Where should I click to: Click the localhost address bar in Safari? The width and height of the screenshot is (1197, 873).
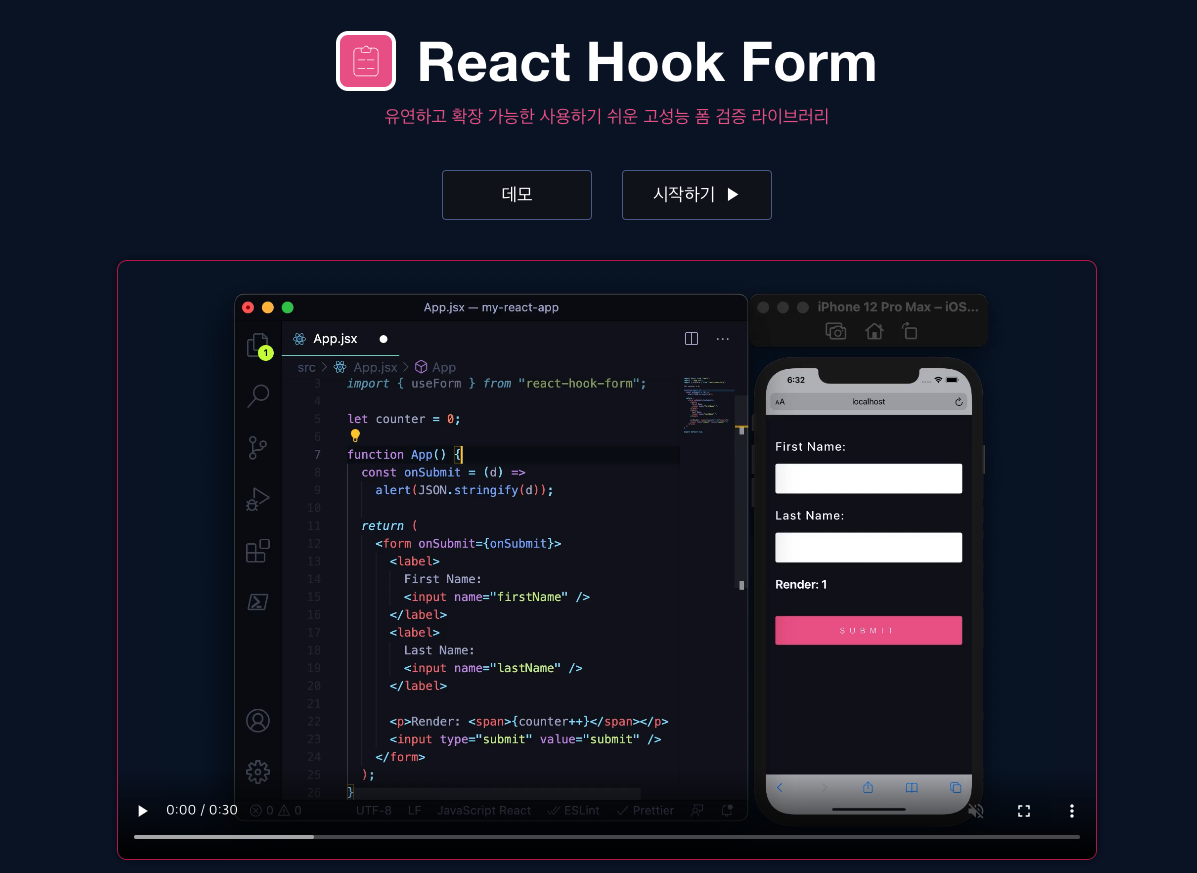point(869,401)
